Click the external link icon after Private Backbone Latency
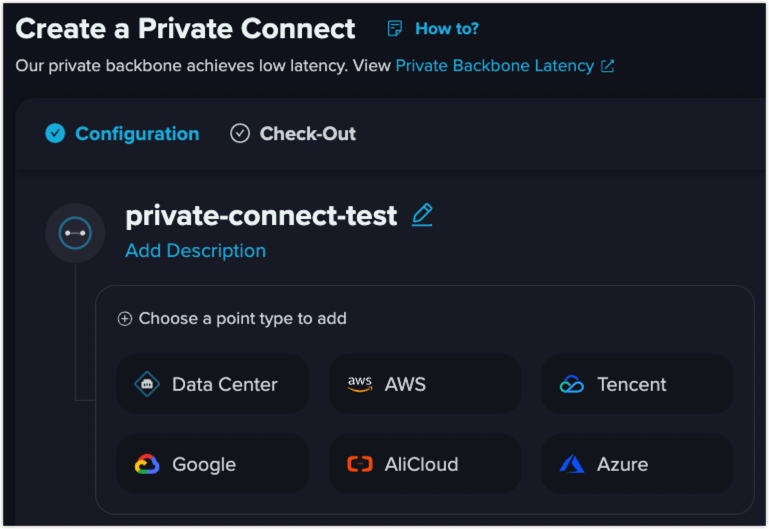The image size is (769, 529). [608, 66]
